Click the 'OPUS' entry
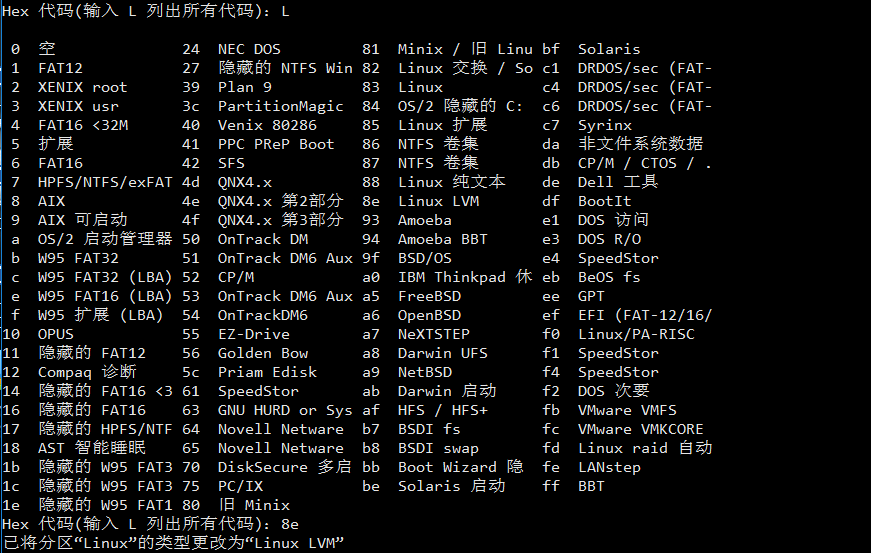 pyautogui.click(x=56, y=334)
